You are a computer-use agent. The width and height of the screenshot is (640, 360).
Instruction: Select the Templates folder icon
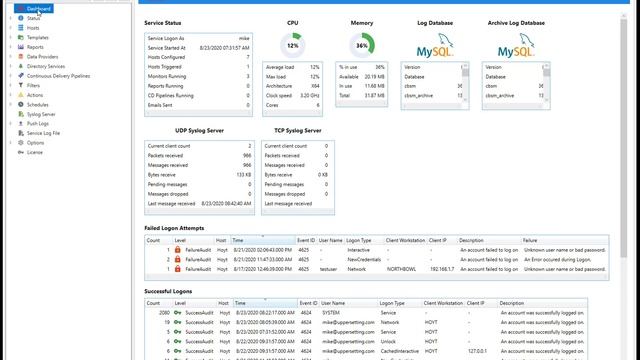(21, 37)
